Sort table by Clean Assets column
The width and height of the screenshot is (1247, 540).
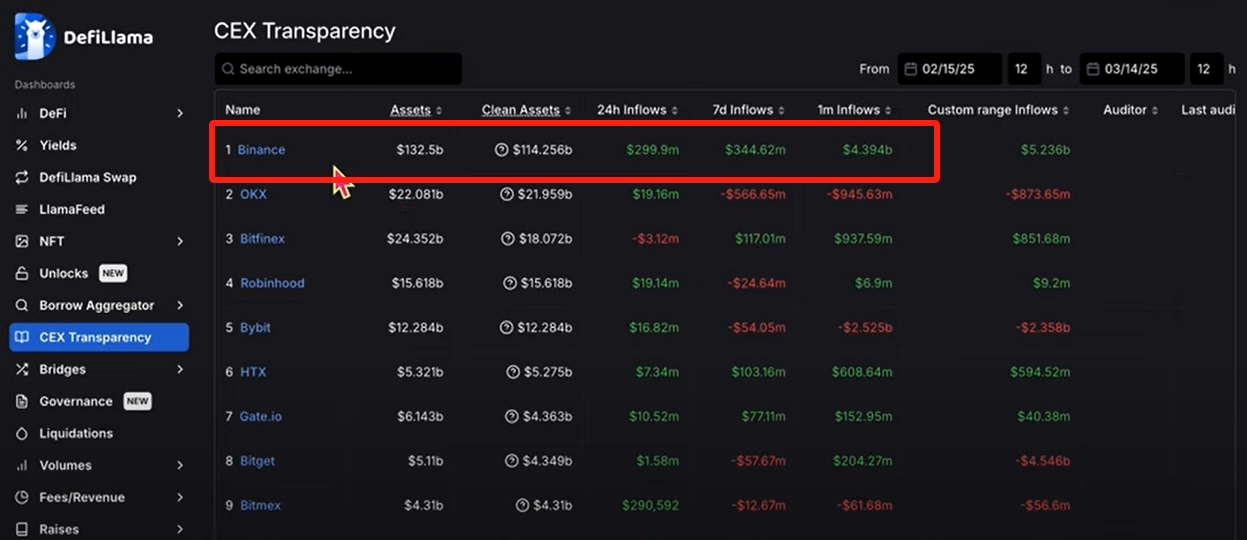527,110
